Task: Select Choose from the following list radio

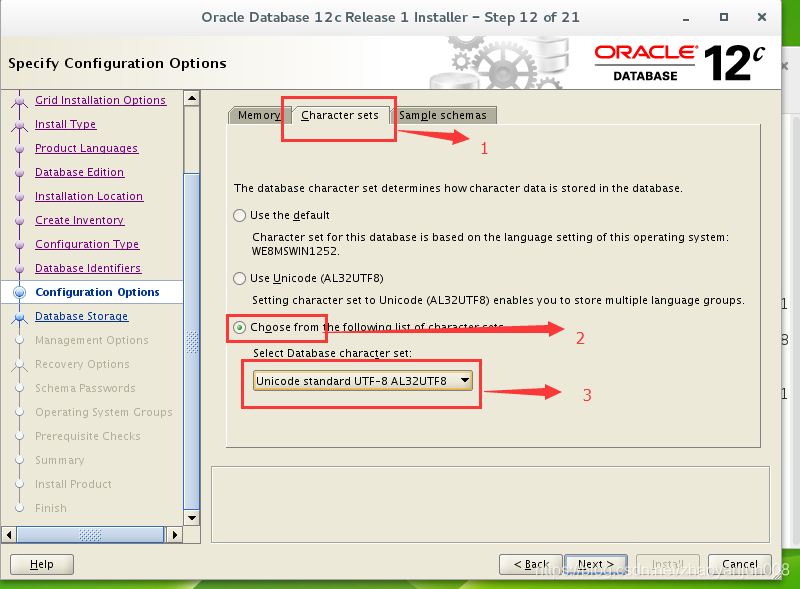Action: tap(239, 327)
